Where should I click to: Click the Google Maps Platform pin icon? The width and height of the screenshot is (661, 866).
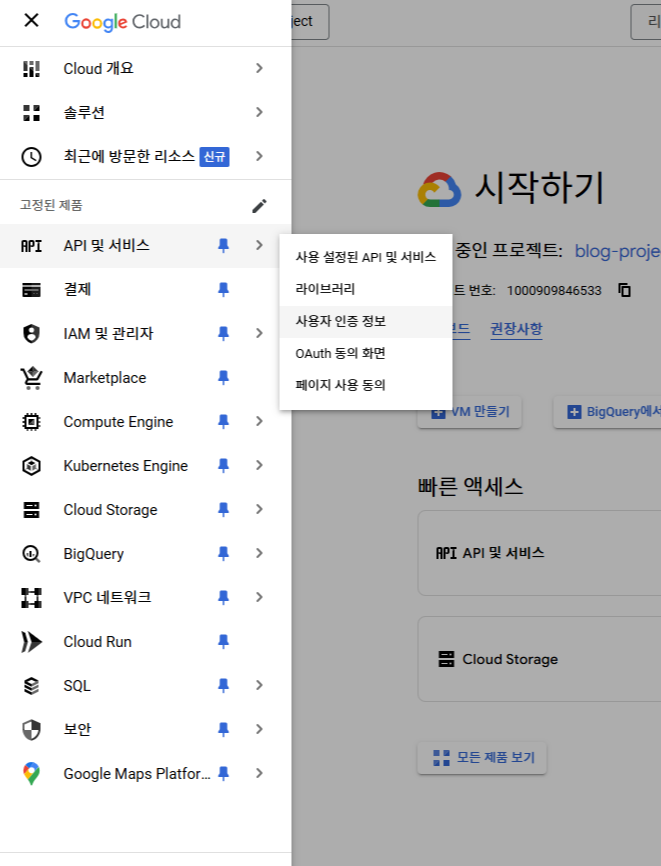tap(31, 773)
